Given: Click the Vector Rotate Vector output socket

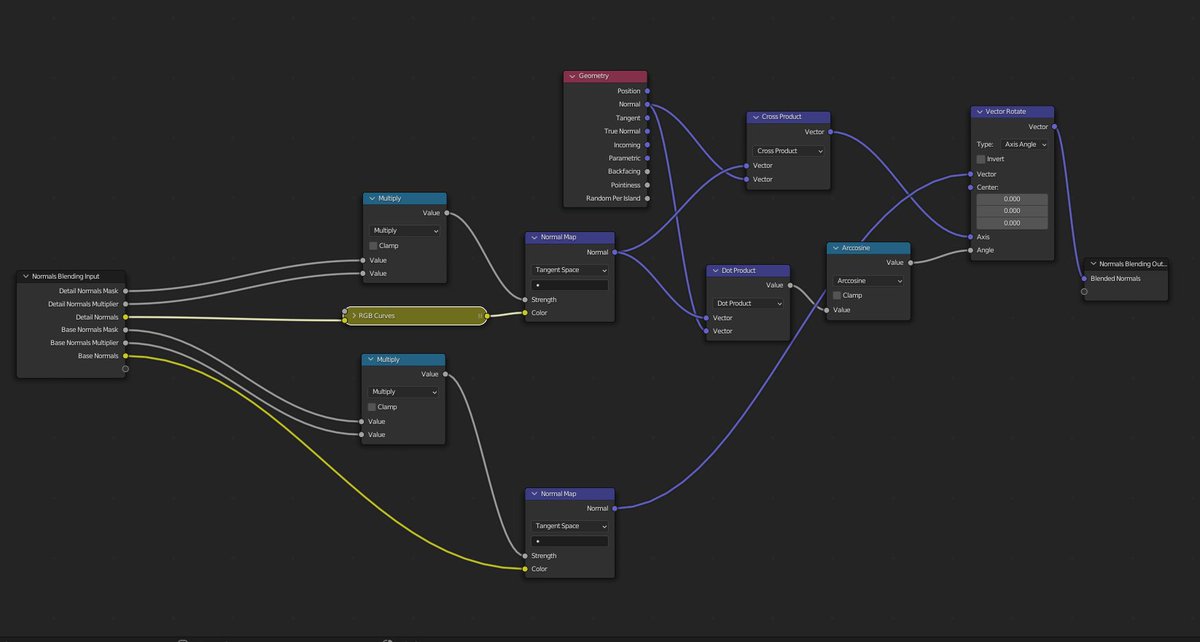Looking at the screenshot, I should coord(1054,127).
